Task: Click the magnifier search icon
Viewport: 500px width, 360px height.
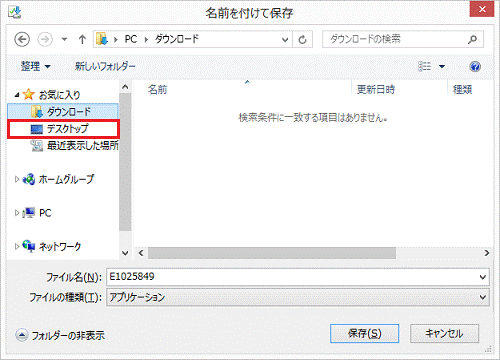Action: tap(472, 39)
